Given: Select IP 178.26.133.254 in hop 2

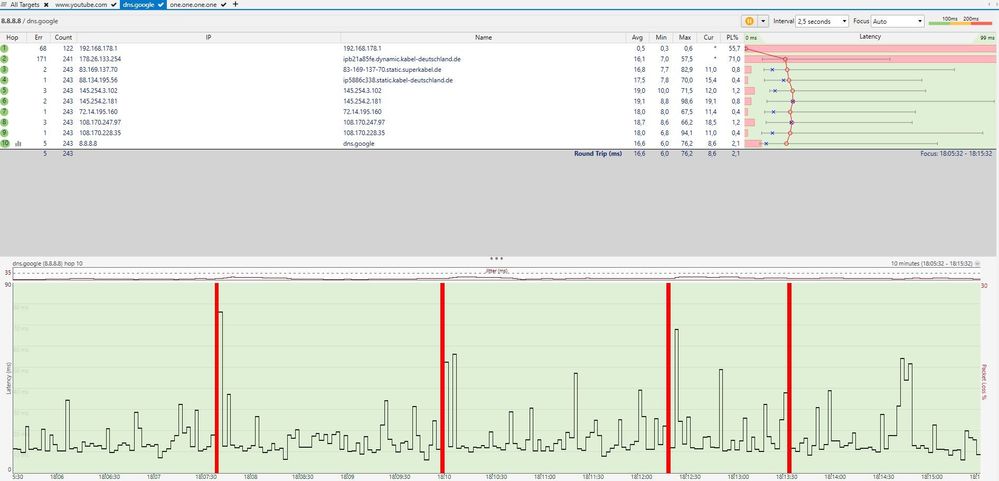Looking at the screenshot, I should (x=100, y=59).
